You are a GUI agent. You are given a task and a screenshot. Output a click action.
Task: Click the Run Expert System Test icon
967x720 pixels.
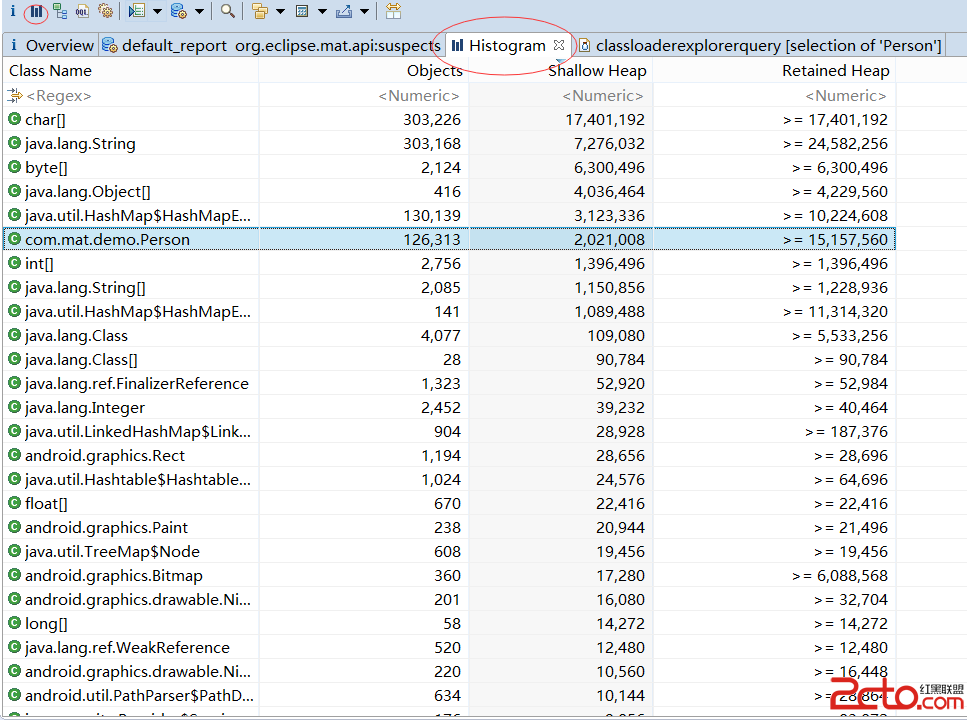tap(137, 12)
